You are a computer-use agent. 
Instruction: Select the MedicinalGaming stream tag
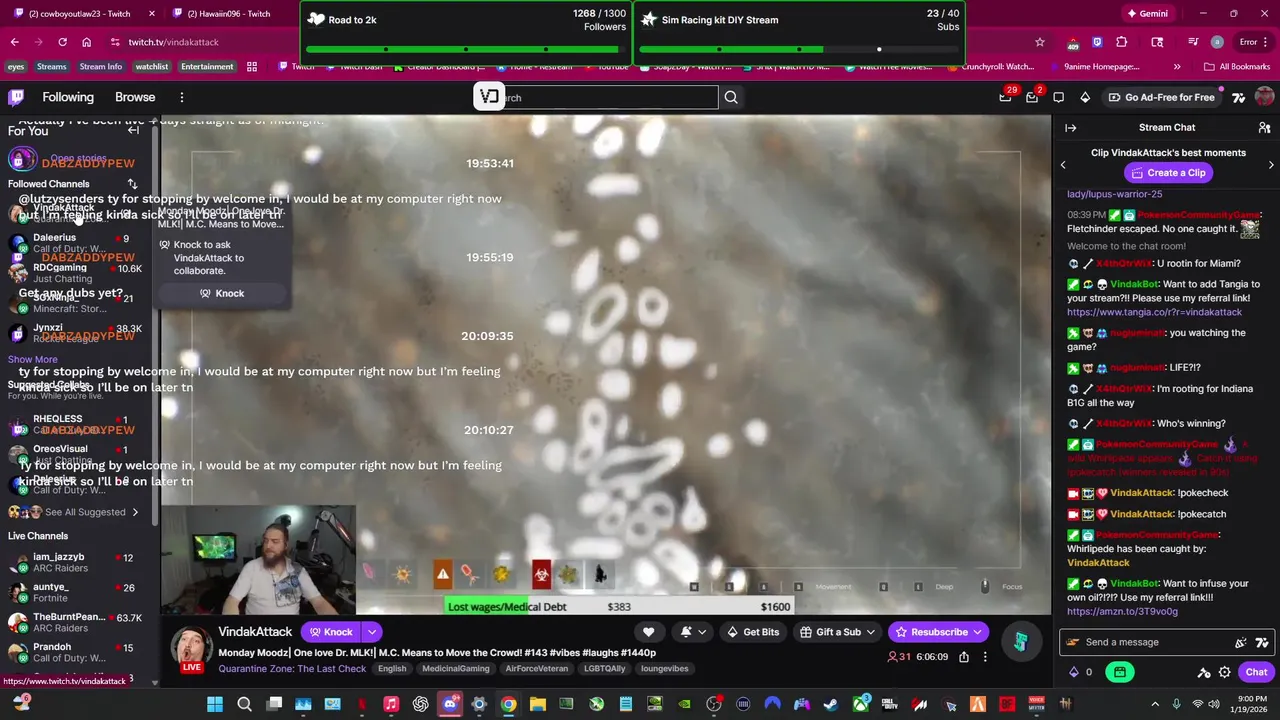(456, 669)
